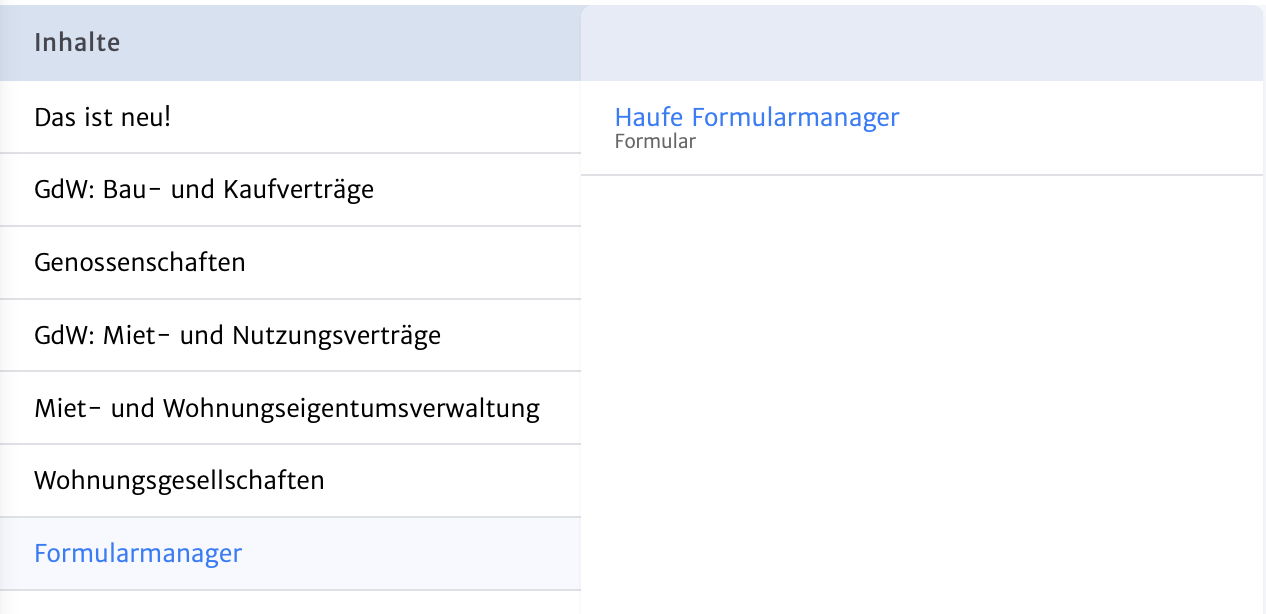Launch the Haufe Formularmanager form
Image resolution: width=1266 pixels, height=614 pixels.
[757, 117]
